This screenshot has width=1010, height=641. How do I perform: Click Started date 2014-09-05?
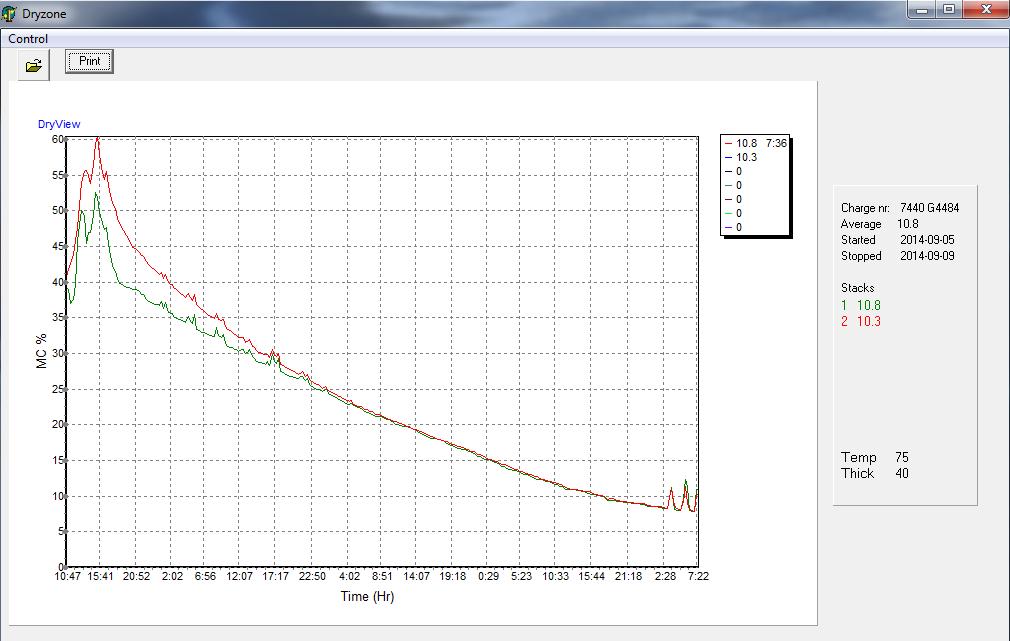tap(927, 240)
